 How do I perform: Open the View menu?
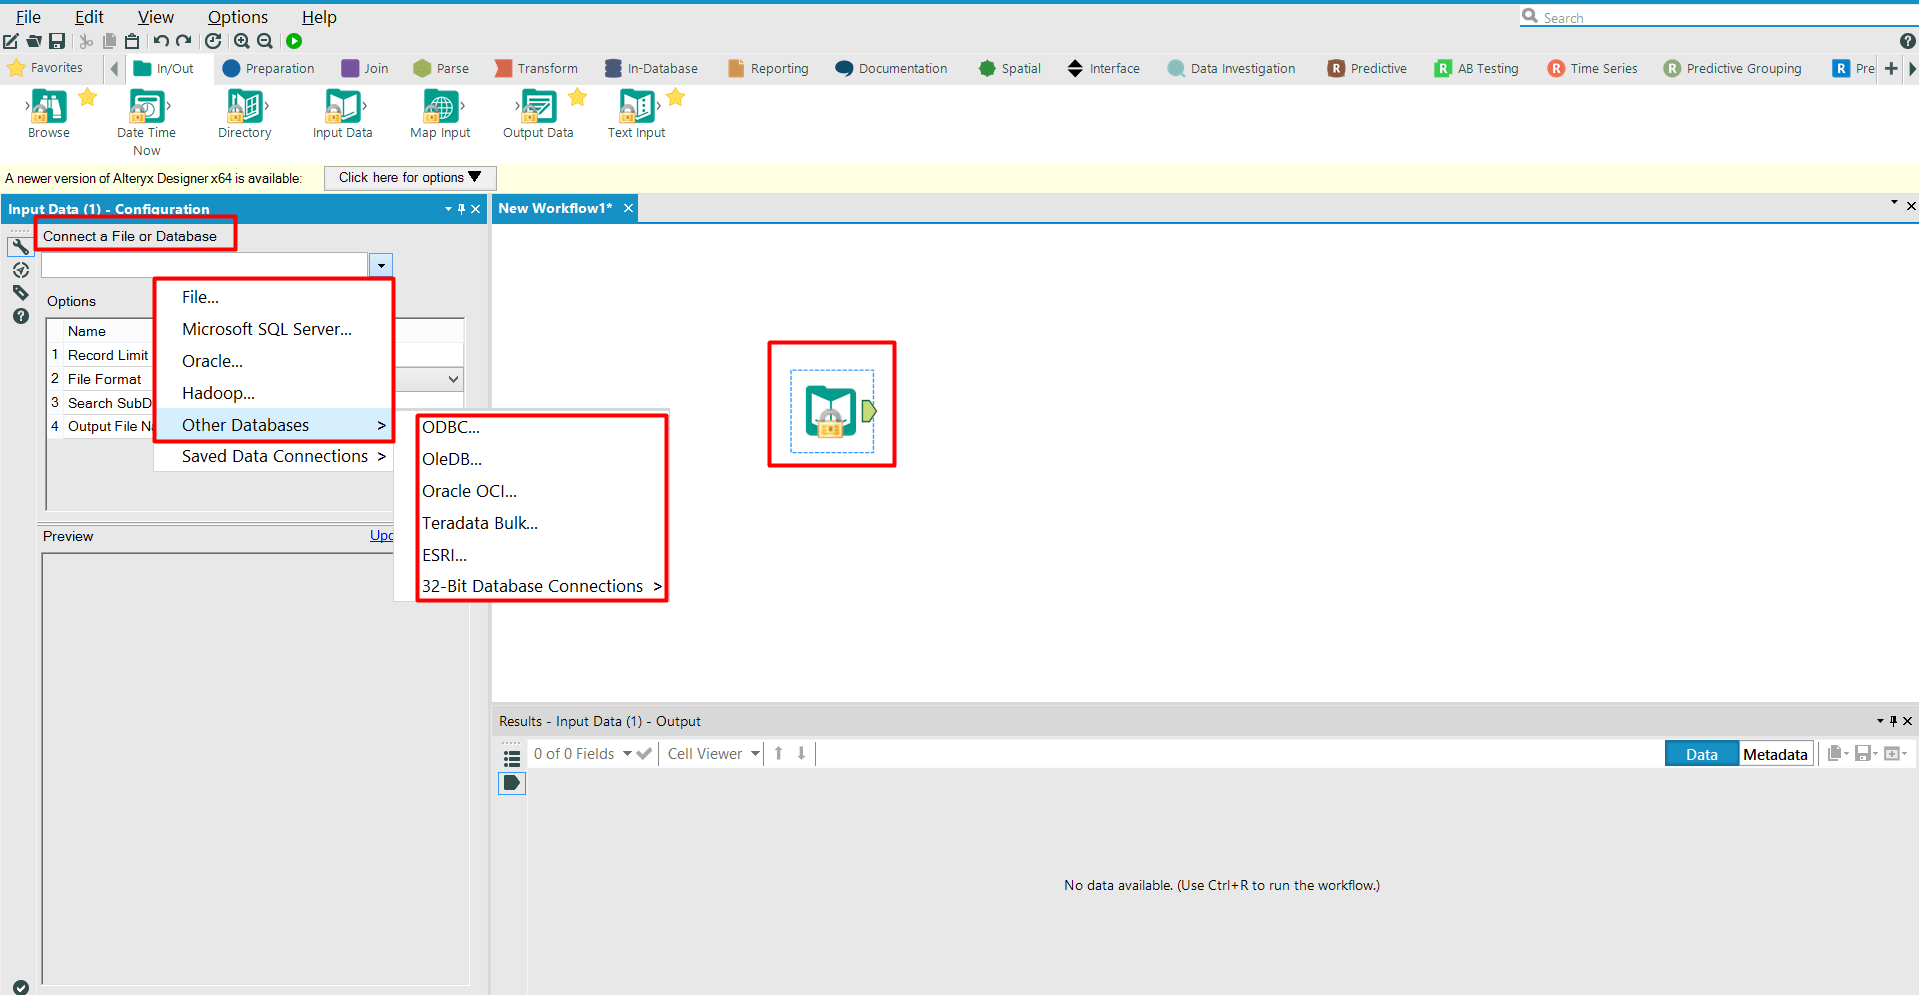coord(155,17)
